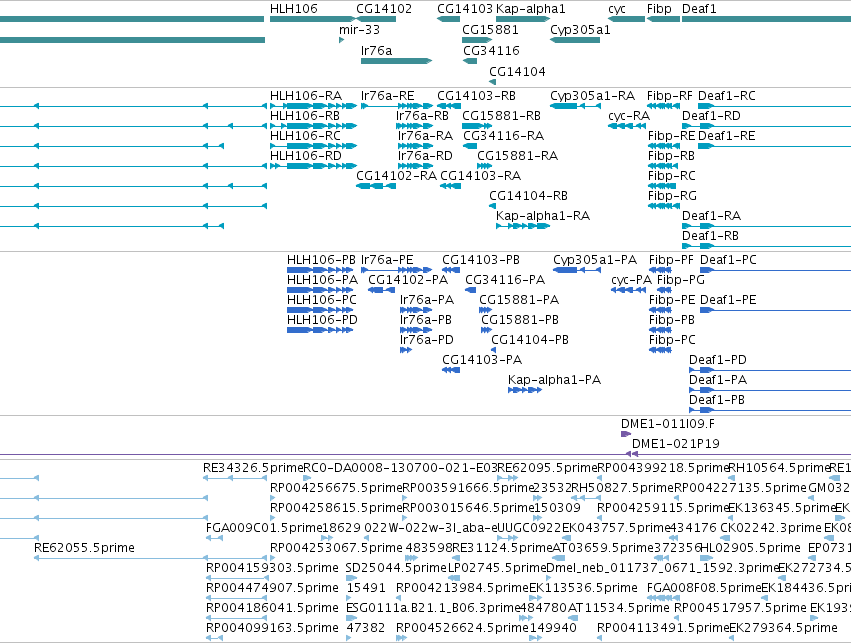851x643 pixels.
Task: Click the Ir76a-RE transcript
Action: click(x=396, y=106)
